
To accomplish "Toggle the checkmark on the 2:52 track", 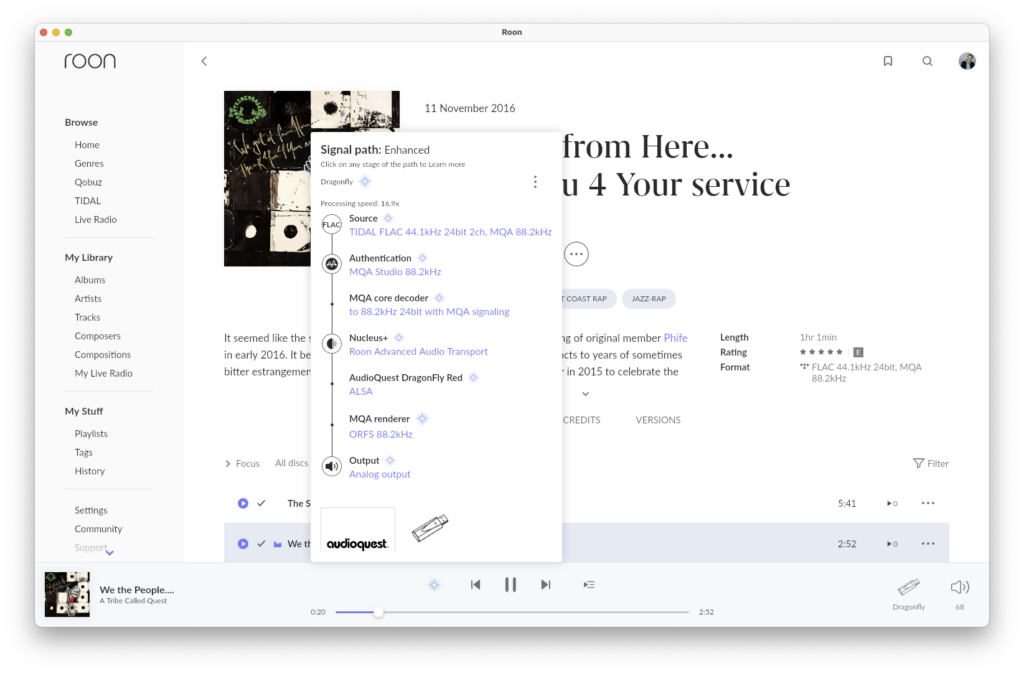I will tap(261, 544).
